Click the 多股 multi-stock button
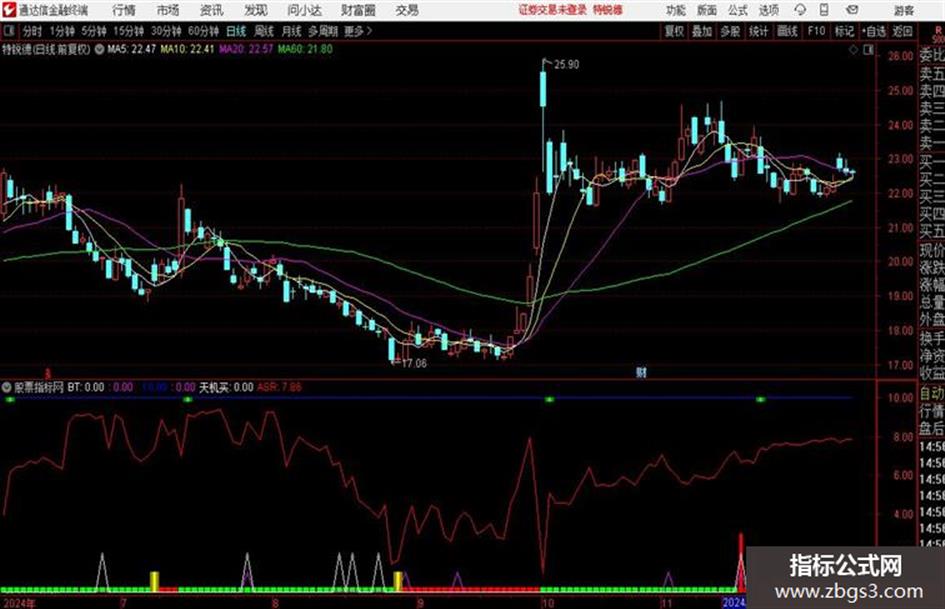This screenshot has height=609, width=945. click(x=730, y=31)
